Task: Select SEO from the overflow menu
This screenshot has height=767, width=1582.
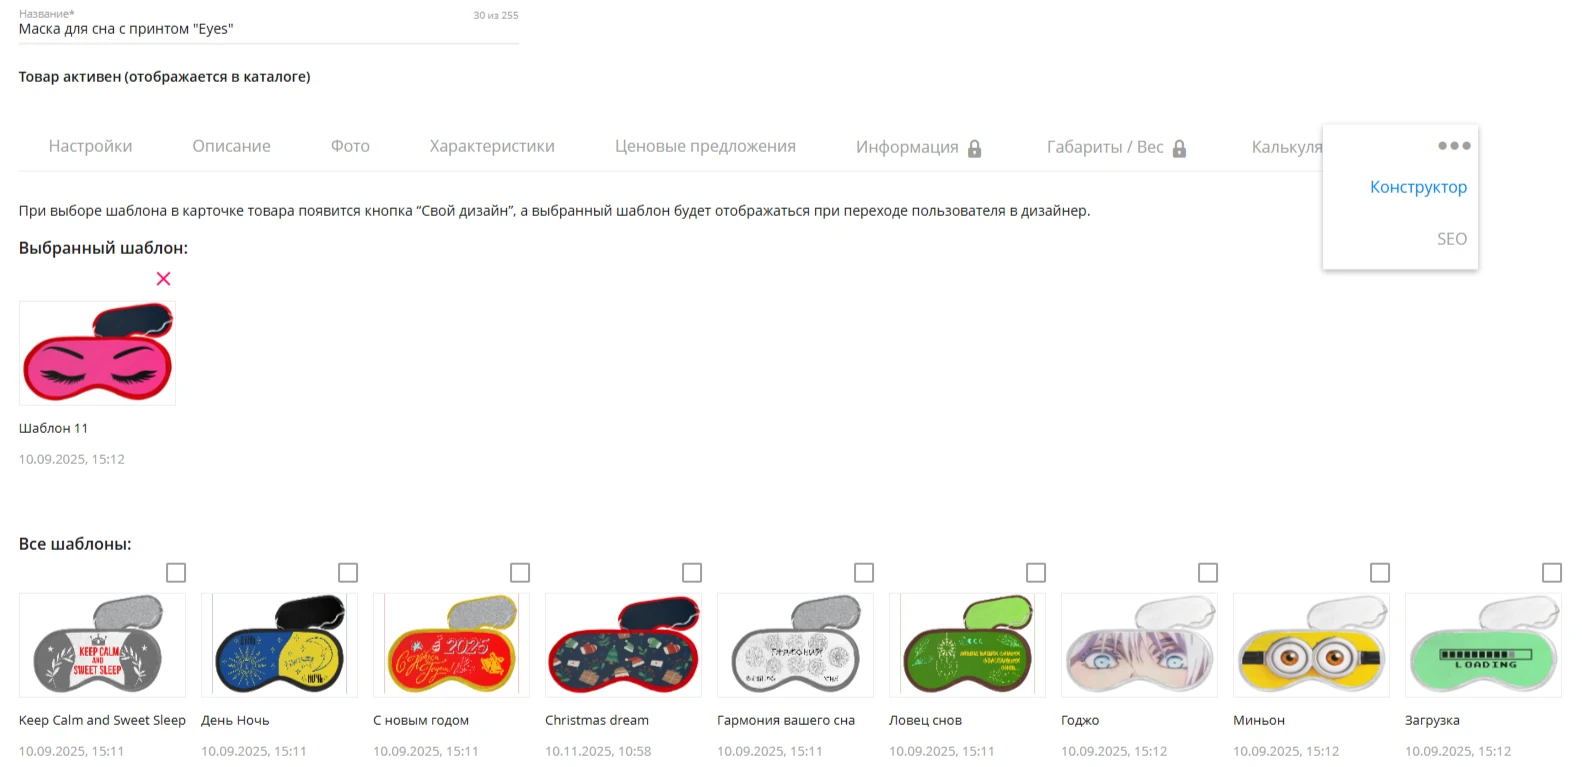Action: [x=1452, y=239]
